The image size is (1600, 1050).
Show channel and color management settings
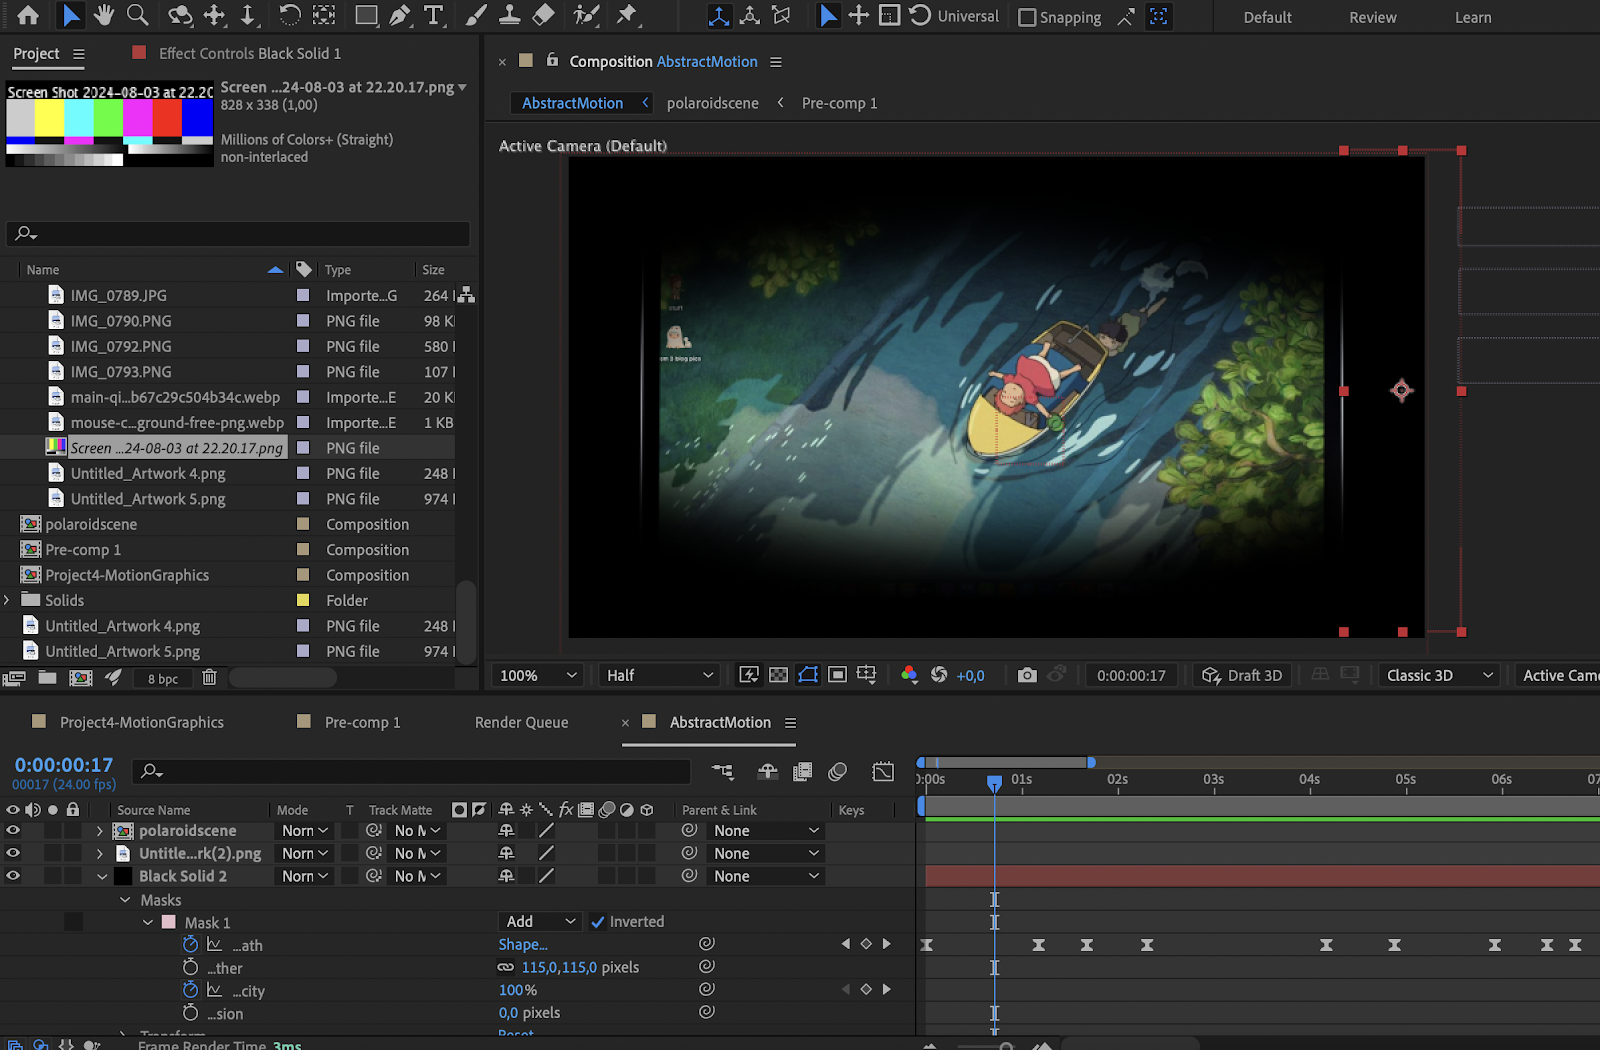(x=908, y=675)
